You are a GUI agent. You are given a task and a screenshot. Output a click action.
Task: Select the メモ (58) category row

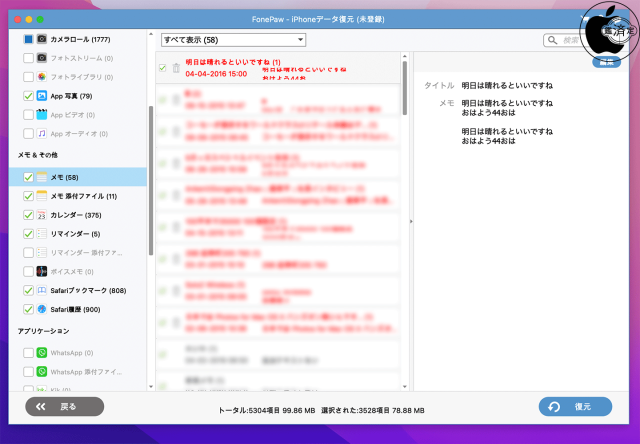(78, 177)
